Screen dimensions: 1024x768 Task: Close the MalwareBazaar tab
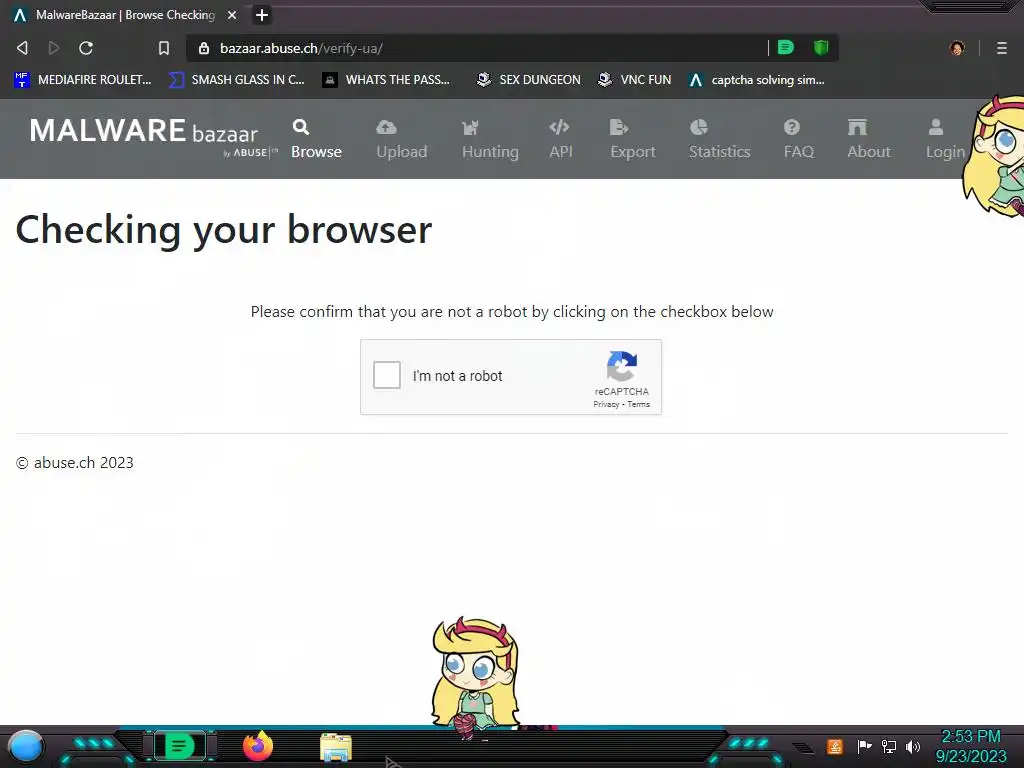pos(232,14)
